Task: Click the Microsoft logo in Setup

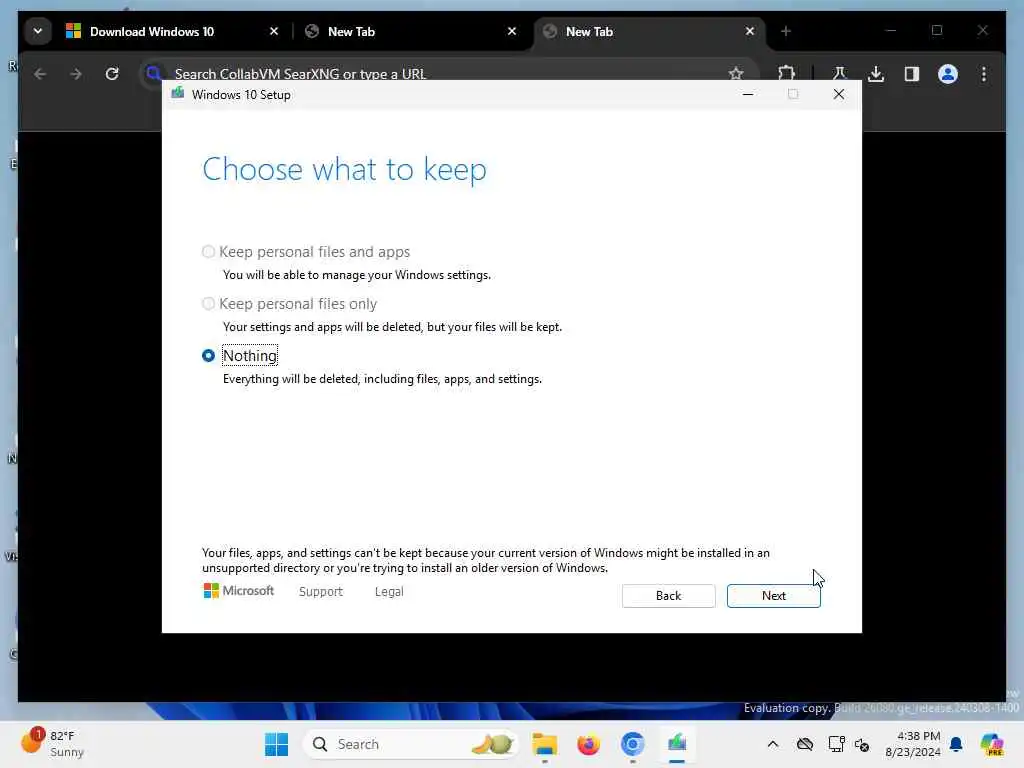Action: [238, 591]
